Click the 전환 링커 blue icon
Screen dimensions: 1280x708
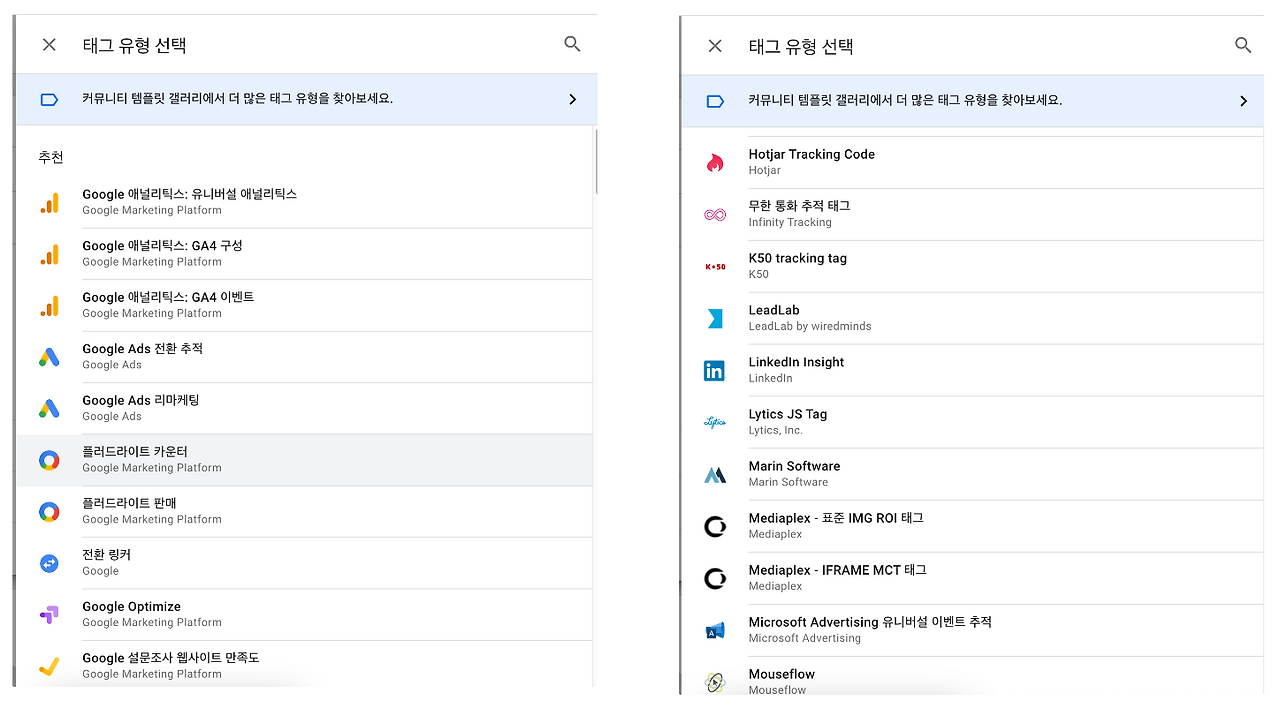click(49, 563)
